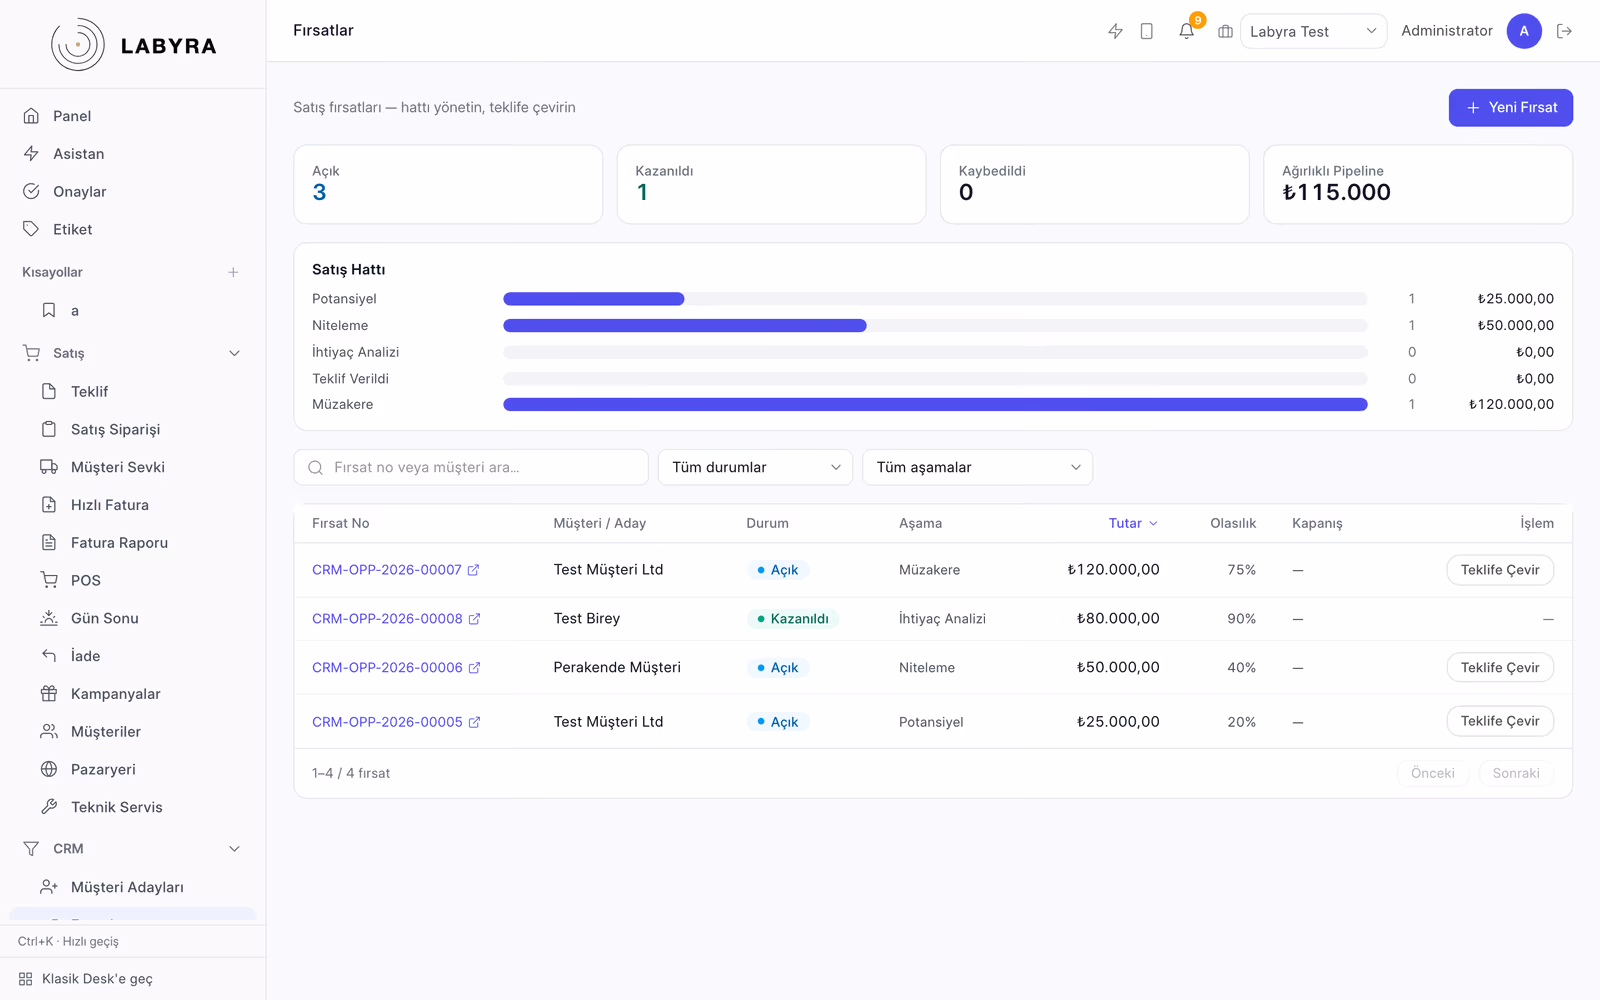This screenshot has width=1600, height=1000.
Task: Open external link icon for CRM-OPP-2026-00006
Action: (474, 668)
